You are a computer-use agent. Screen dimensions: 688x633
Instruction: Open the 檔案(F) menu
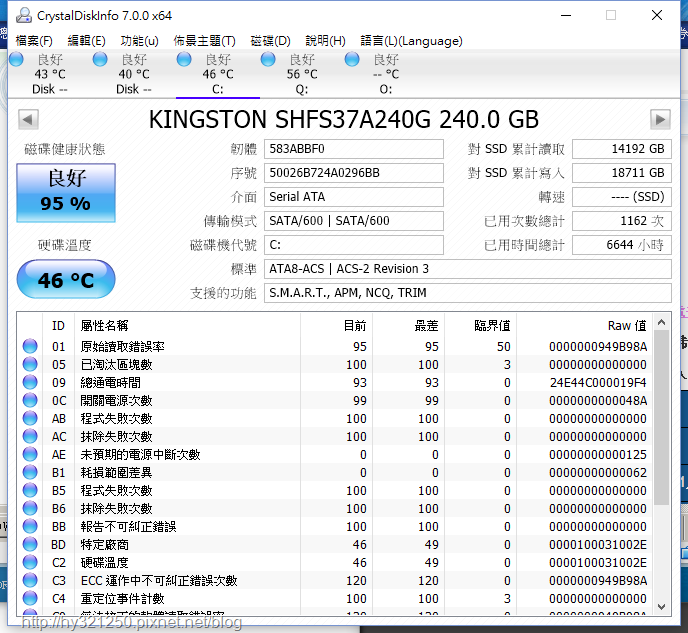point(34,41)
